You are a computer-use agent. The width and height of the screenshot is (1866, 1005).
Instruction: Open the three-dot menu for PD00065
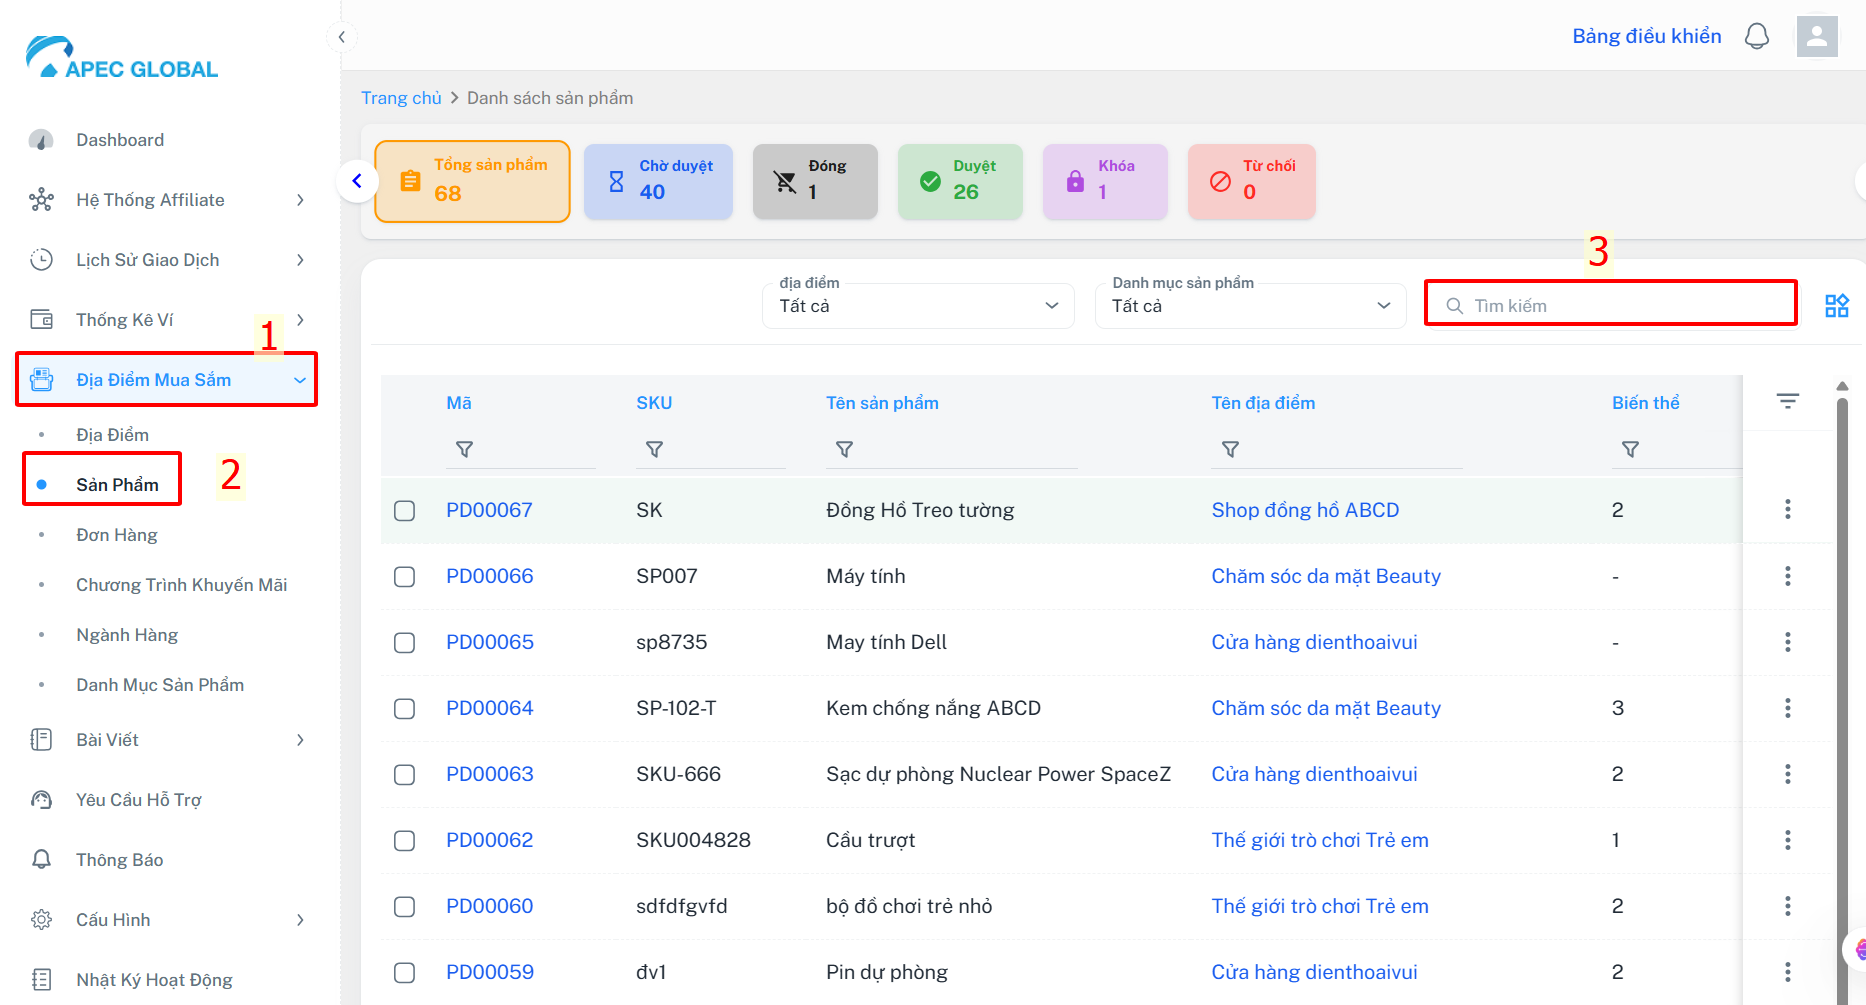pos(1788,642)
